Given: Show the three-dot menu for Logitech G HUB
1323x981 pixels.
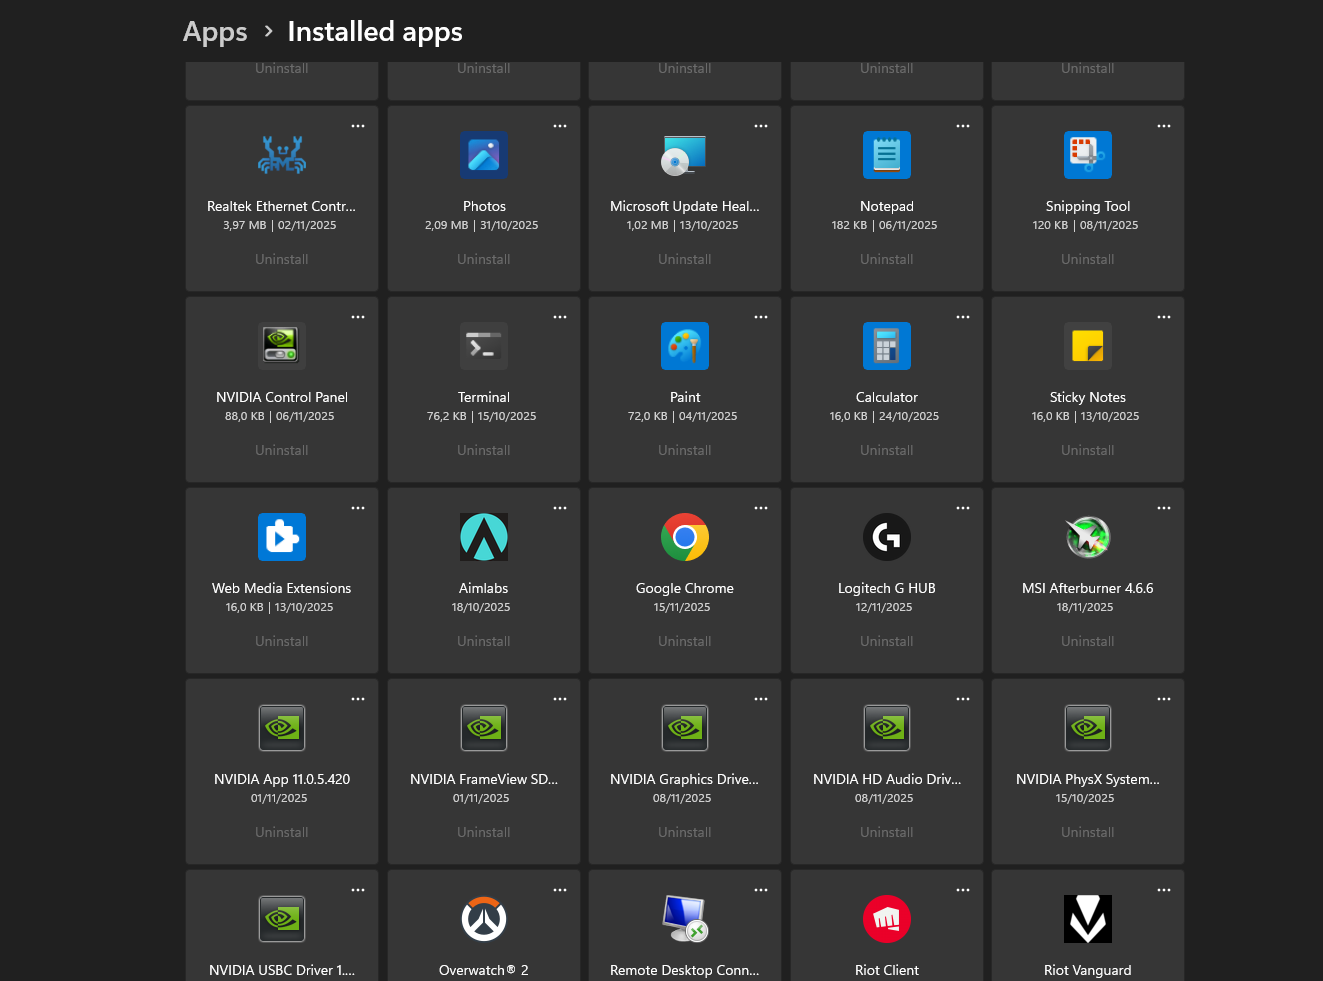Looking at the screenshot, I should [963, 508].
